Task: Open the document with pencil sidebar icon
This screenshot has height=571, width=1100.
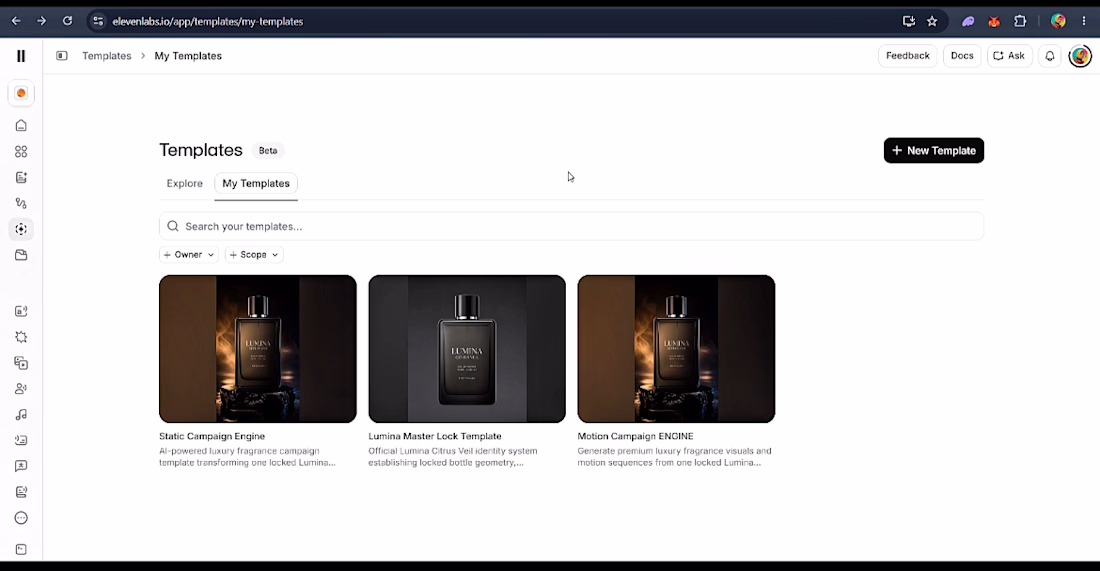Action: [x=21, y=492]
